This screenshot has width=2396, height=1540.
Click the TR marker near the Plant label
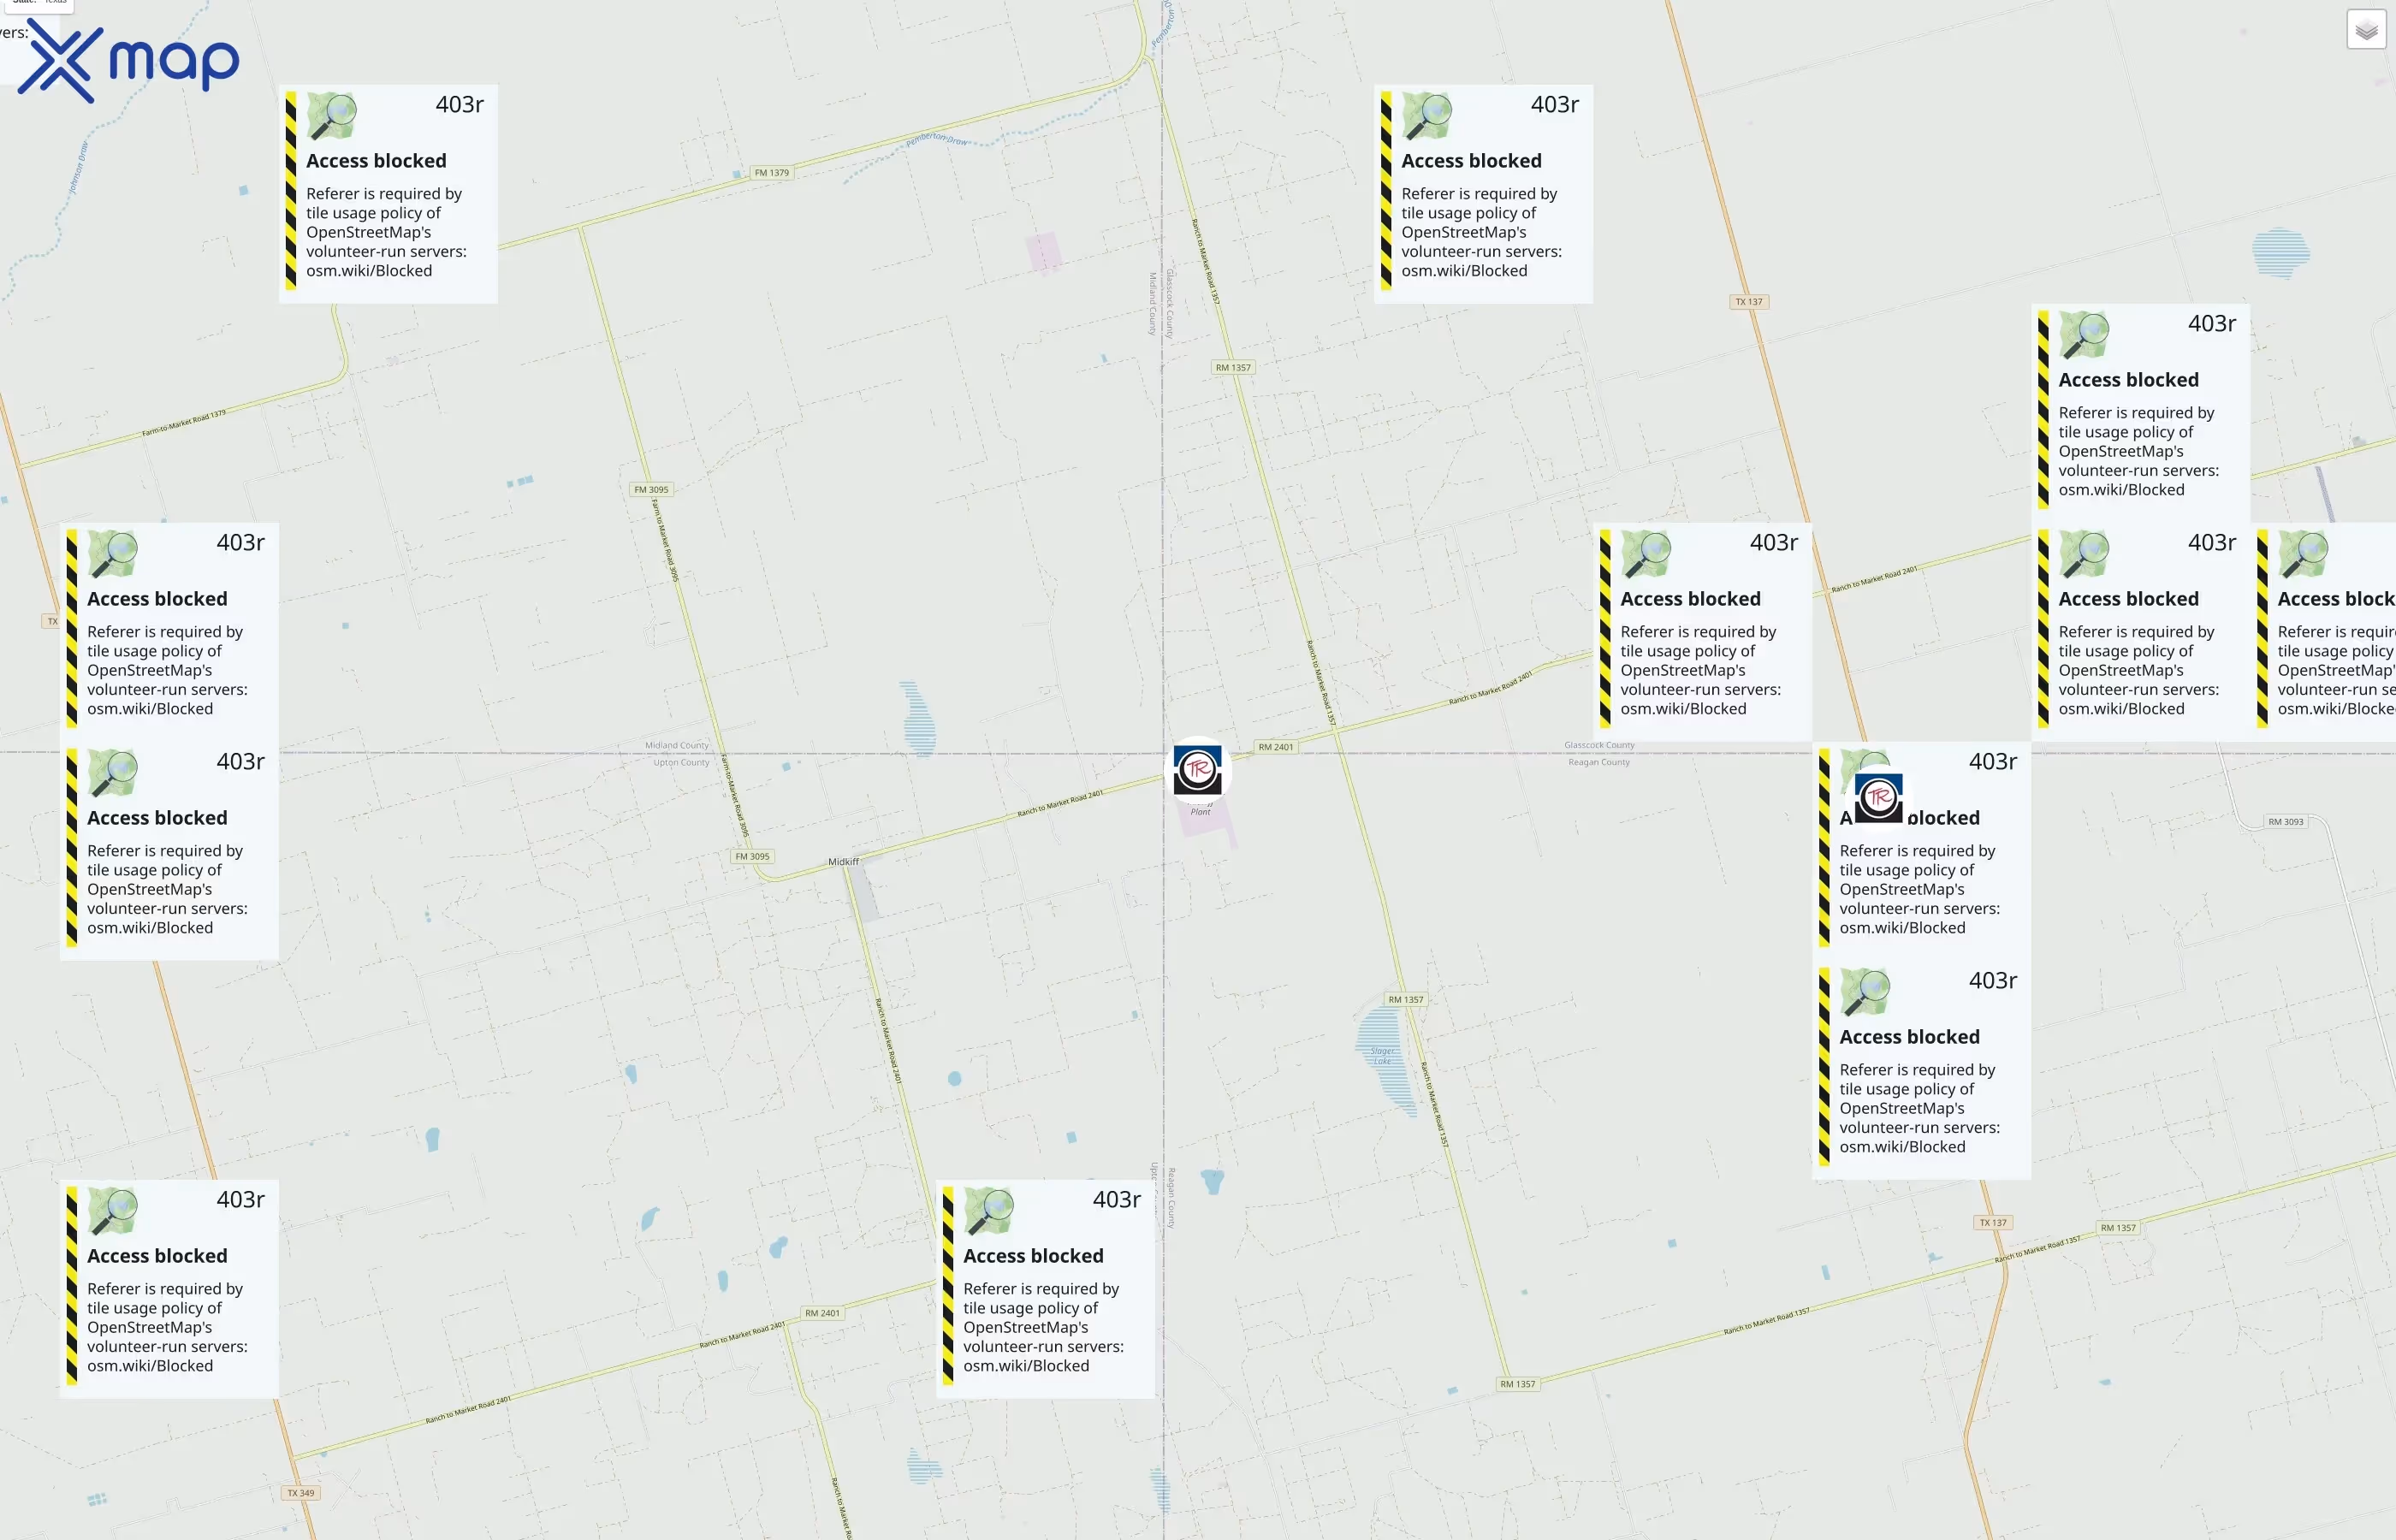(1197, 770)
